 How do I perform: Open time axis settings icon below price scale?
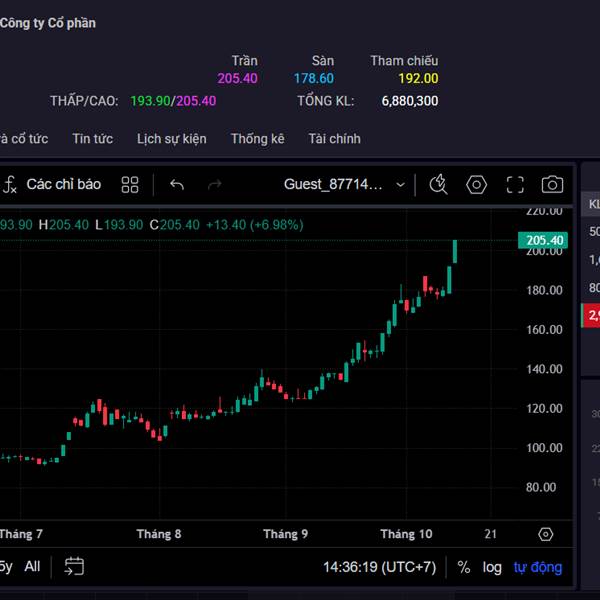[545, 534]
